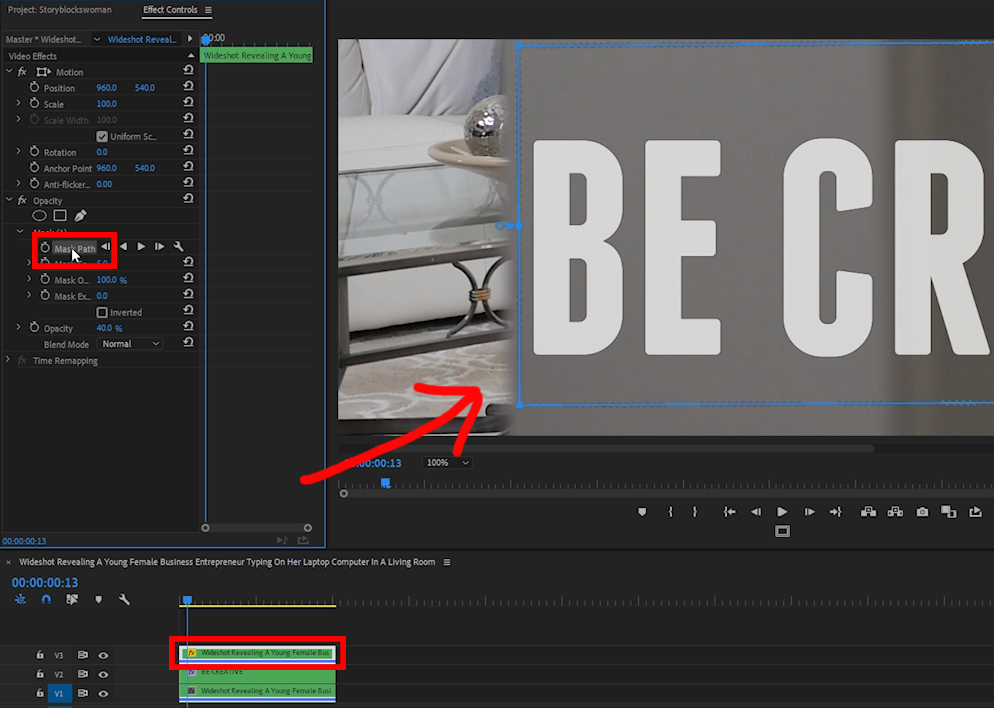The height and width of the screenshot is (708, 994).
Task: Open Timeline Display Settings wrench
Action: point(124,599)
